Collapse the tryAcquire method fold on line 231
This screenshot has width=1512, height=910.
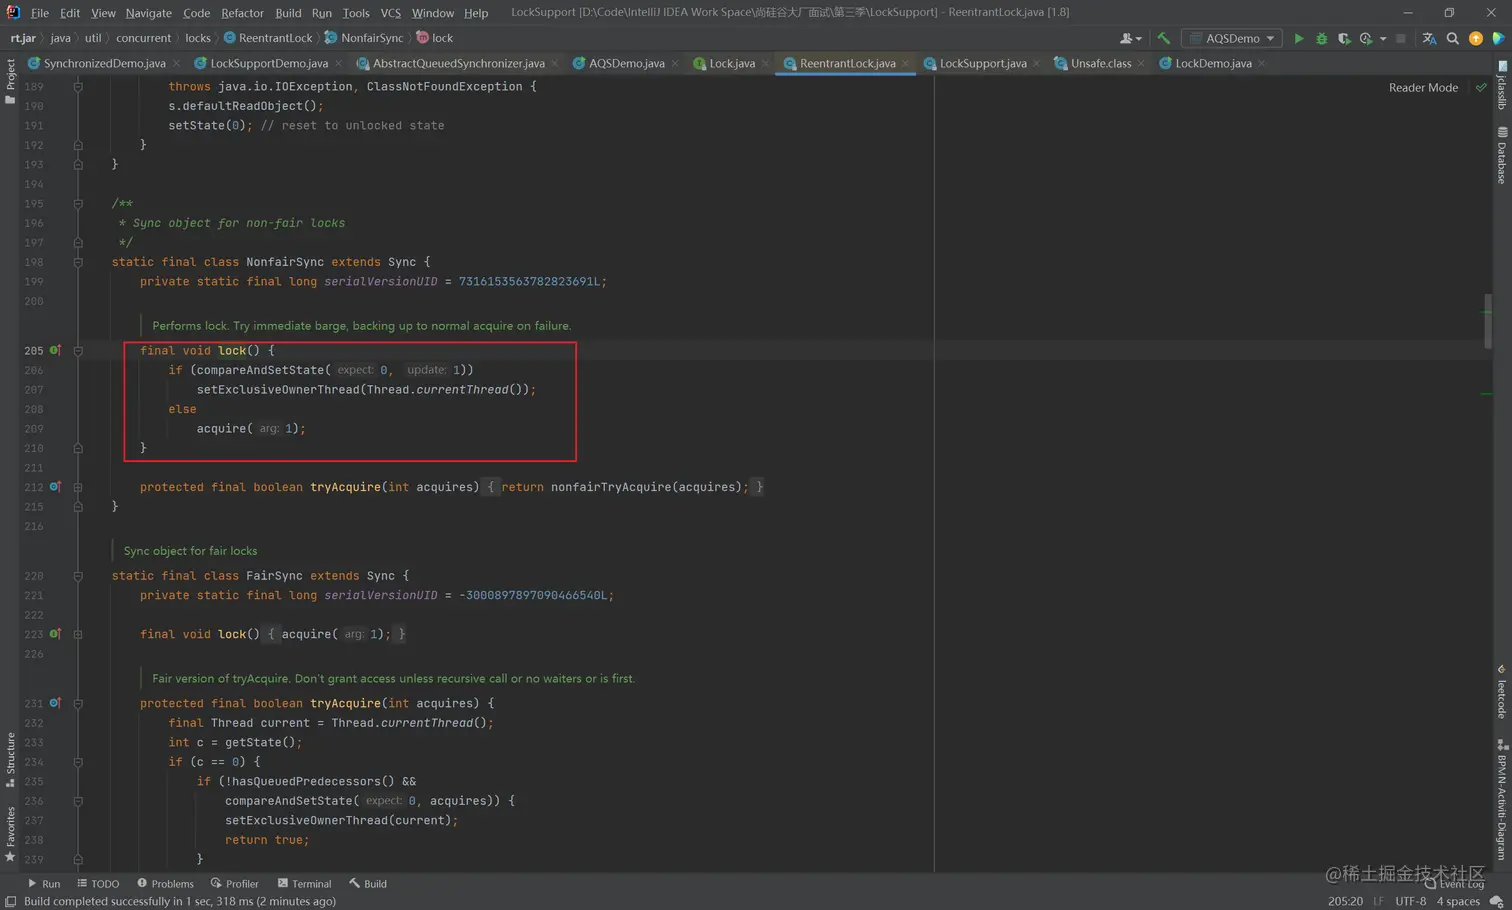click(78, 703)
